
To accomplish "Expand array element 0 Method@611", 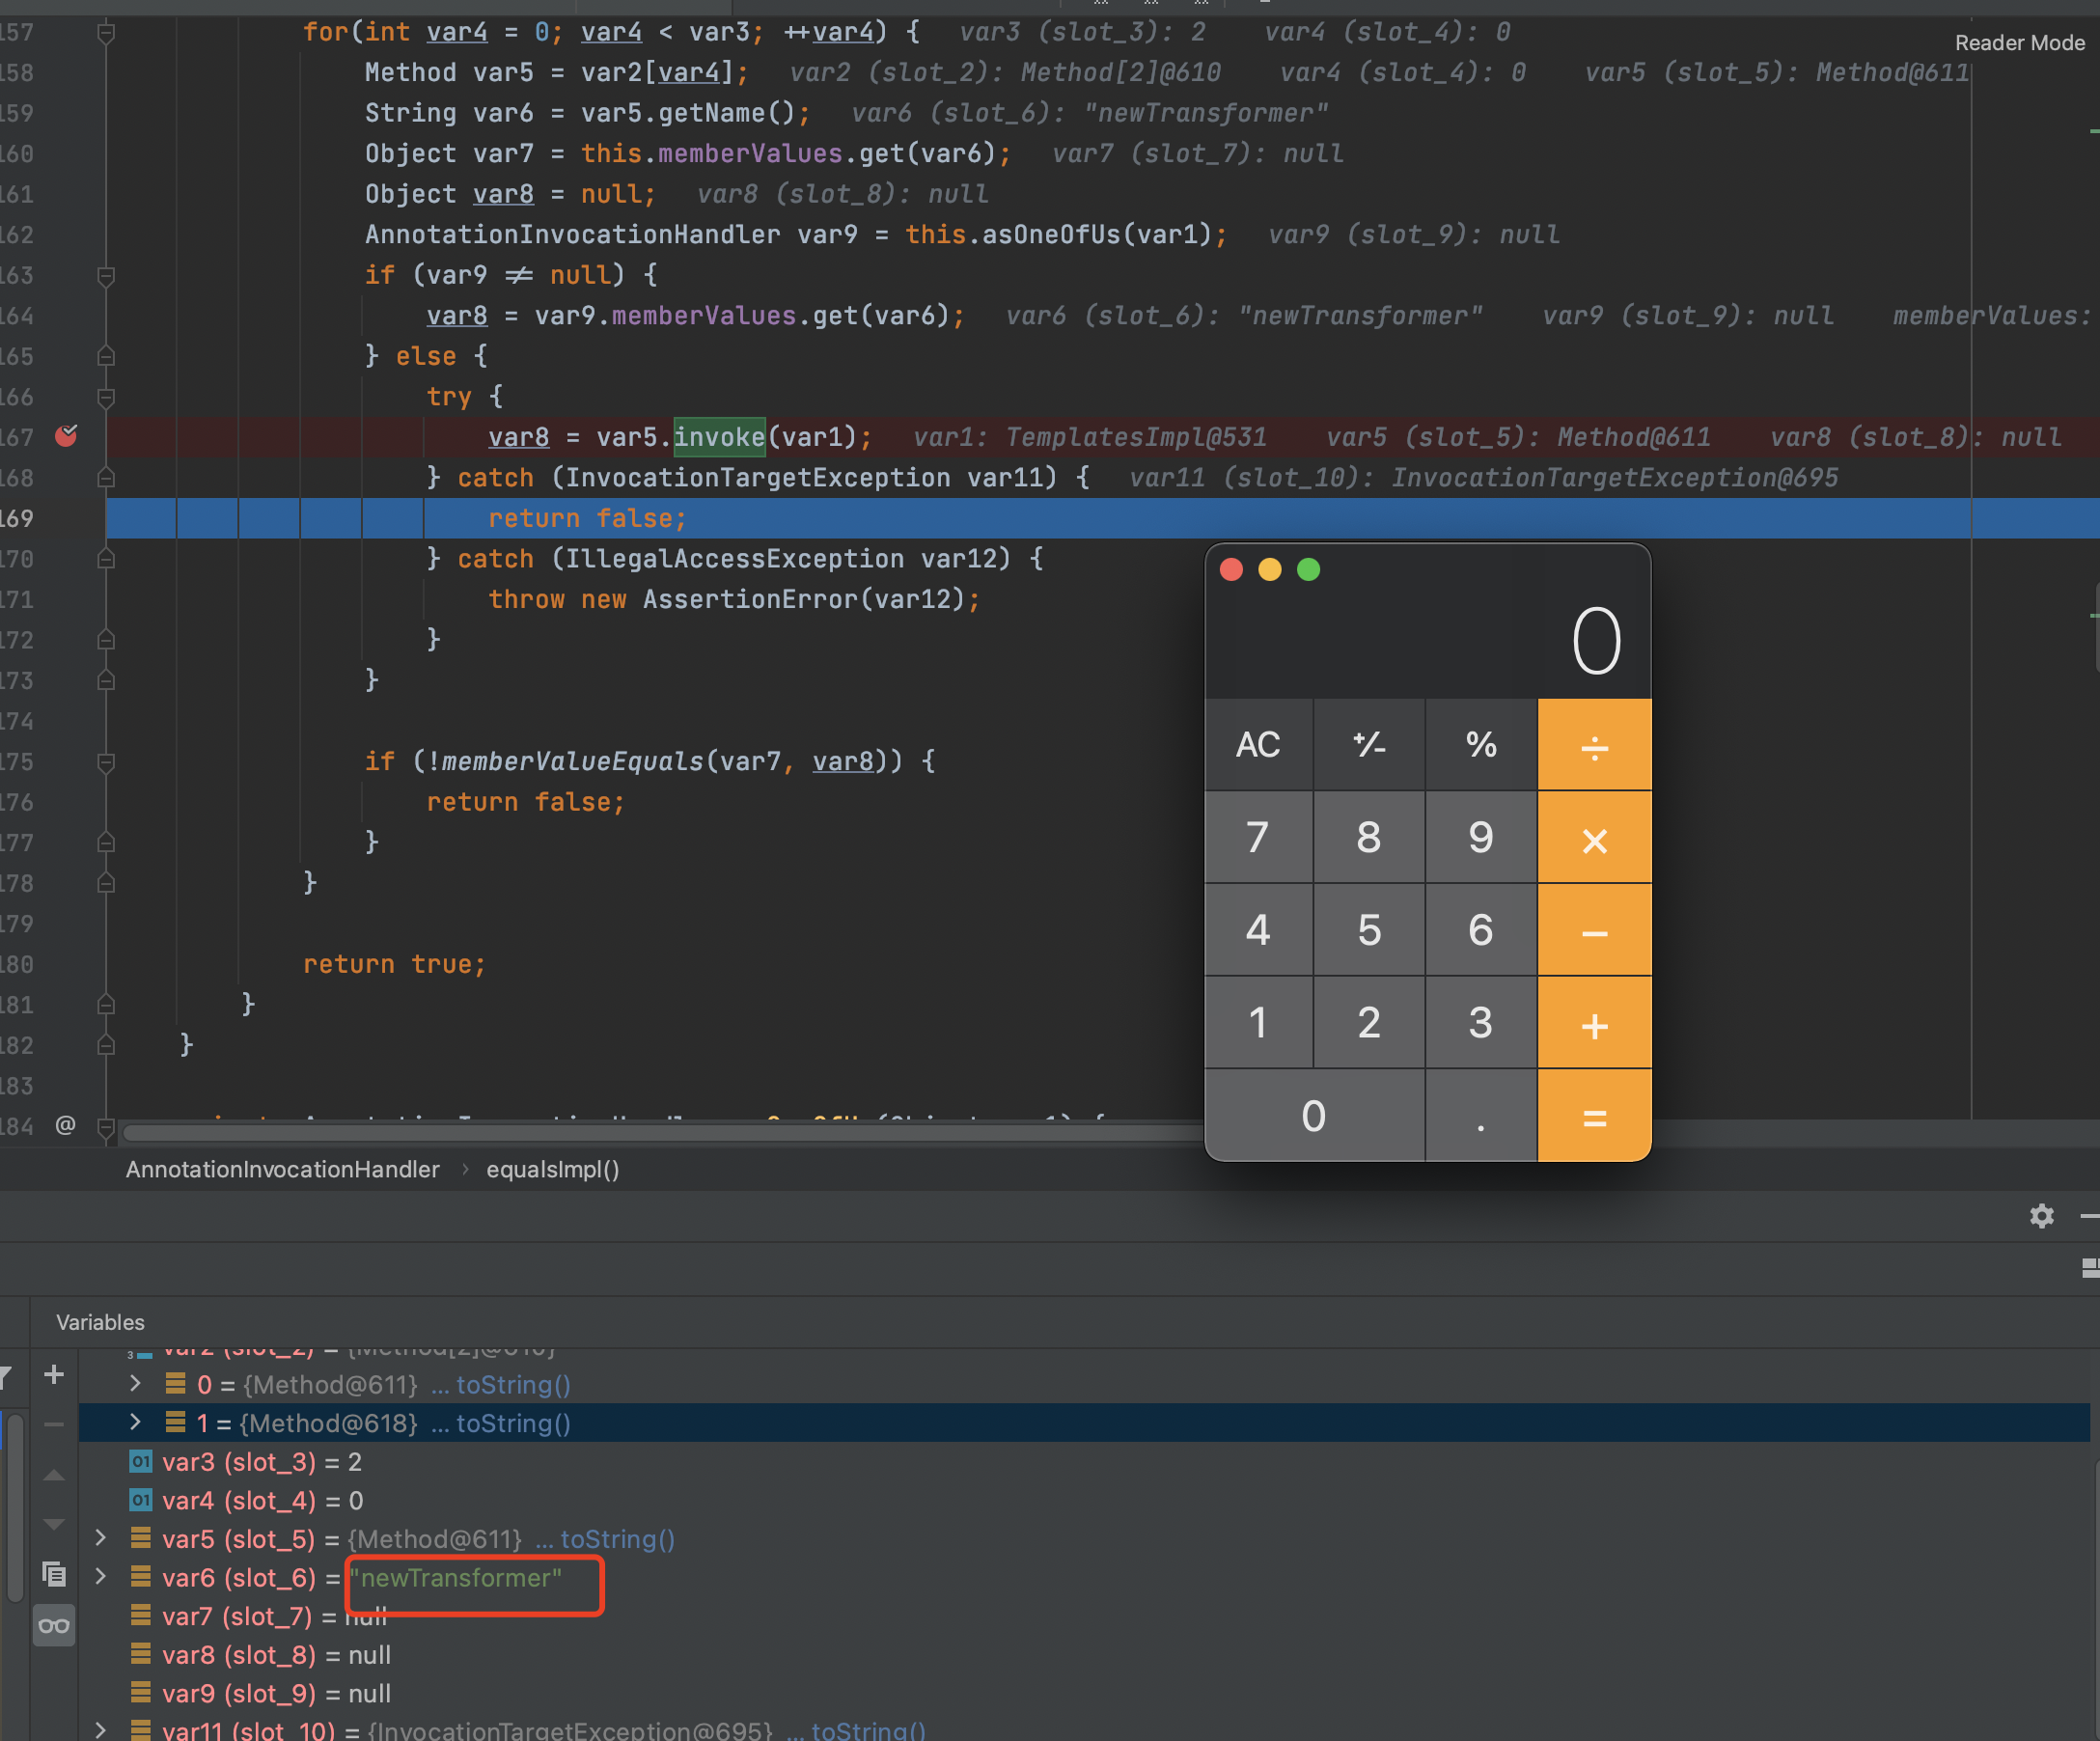I will (x=135, y=1384).
